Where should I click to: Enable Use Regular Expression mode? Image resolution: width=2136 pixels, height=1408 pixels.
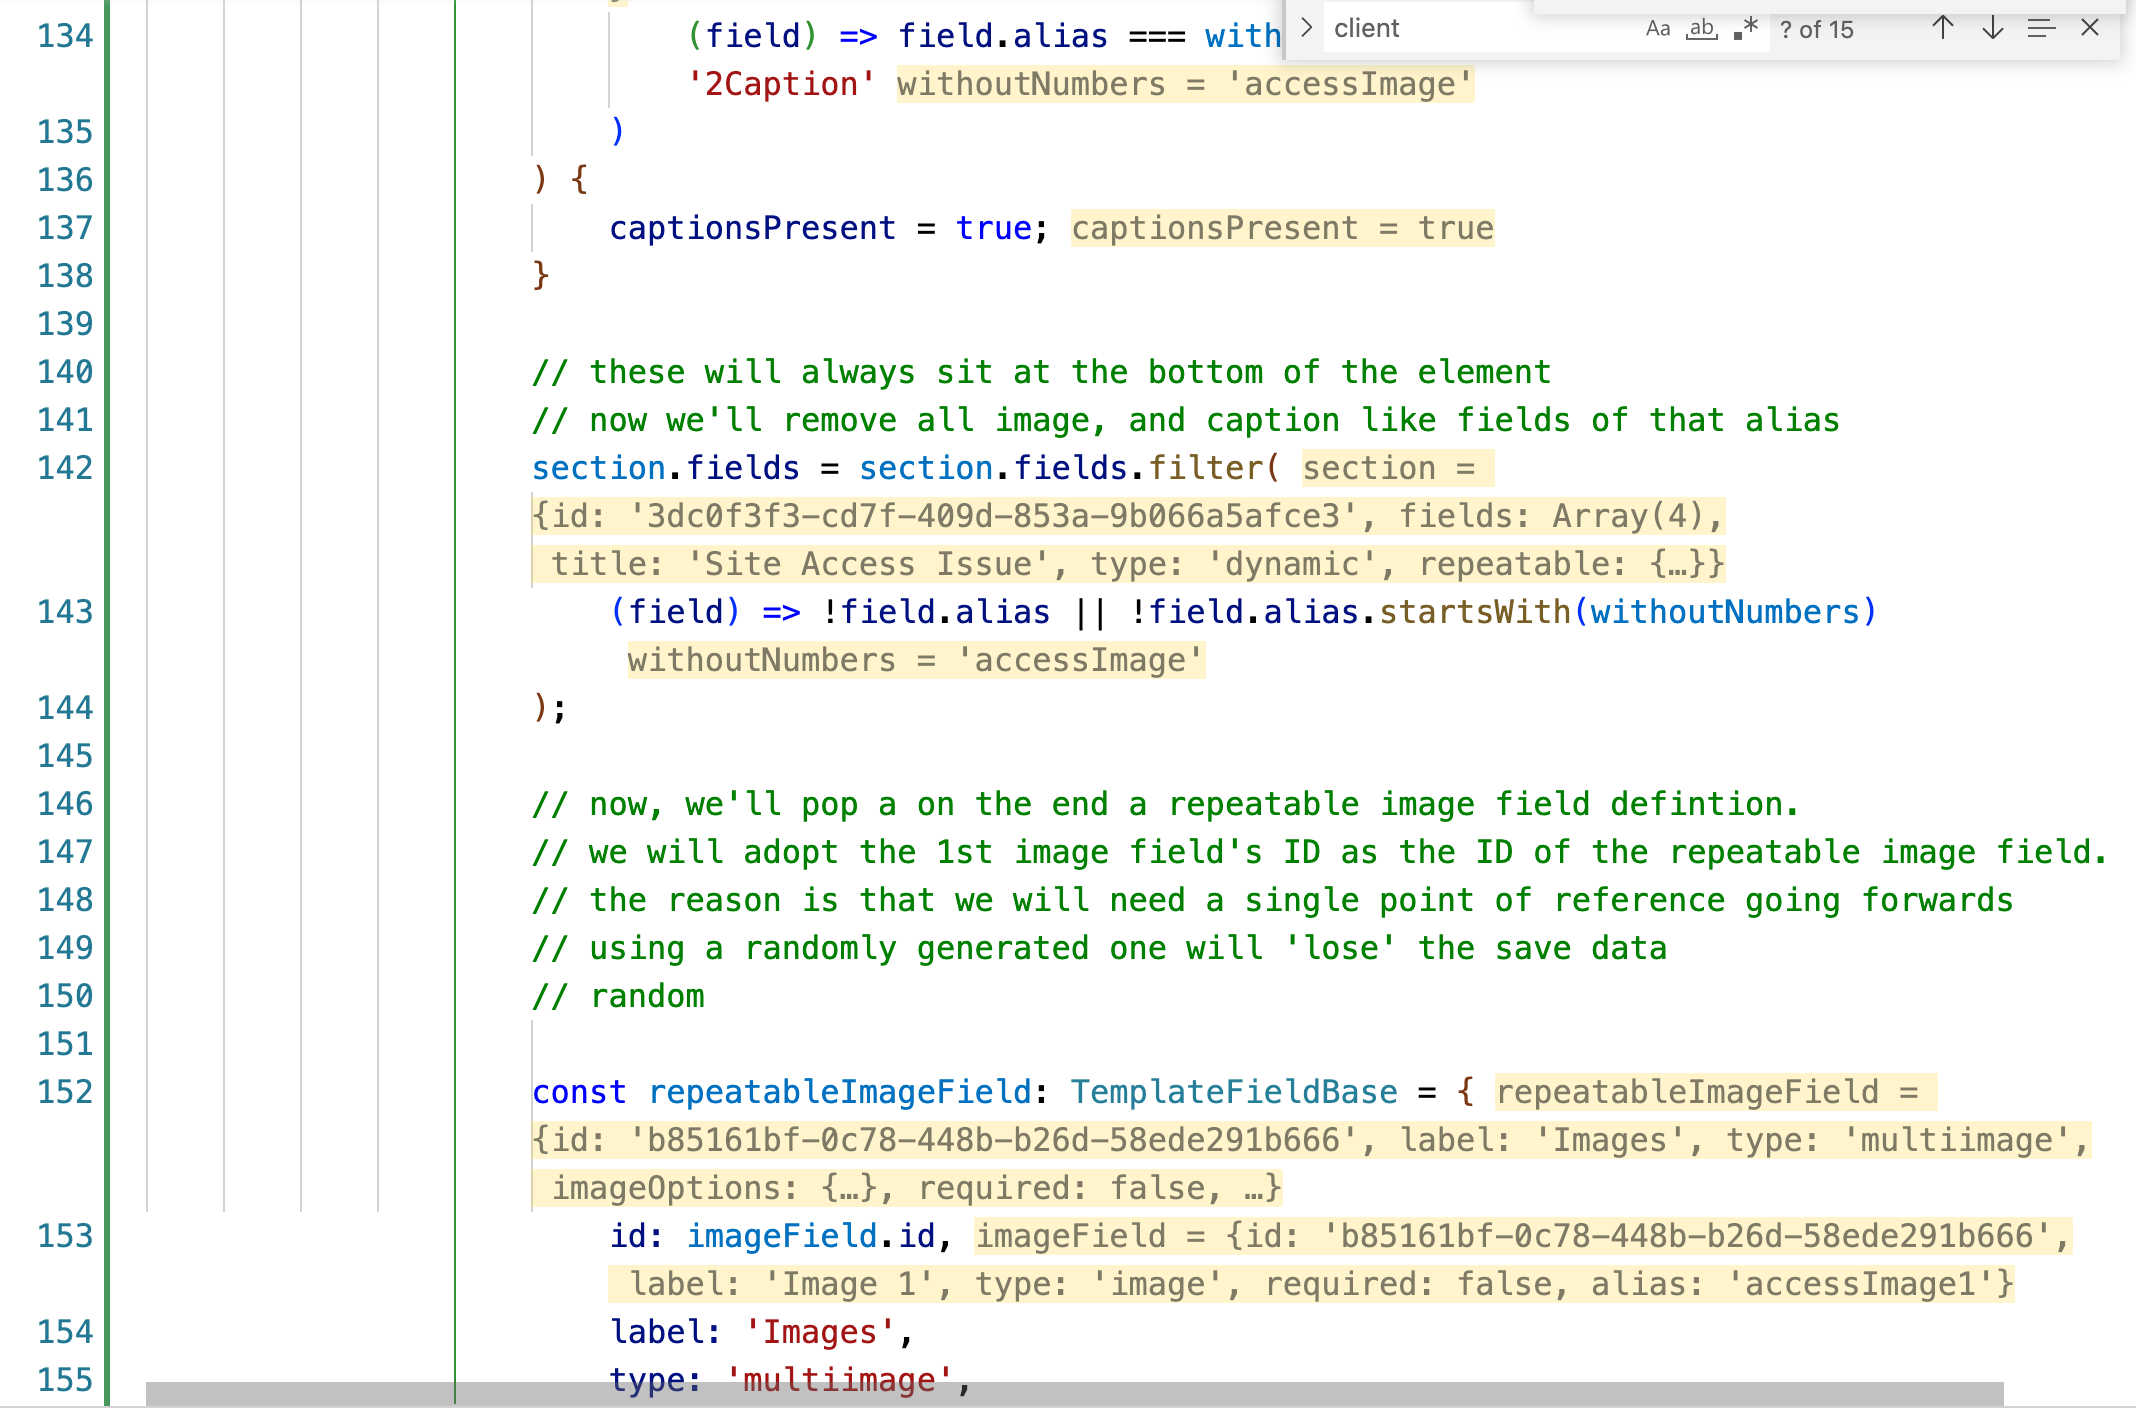tap(1744, 29)
